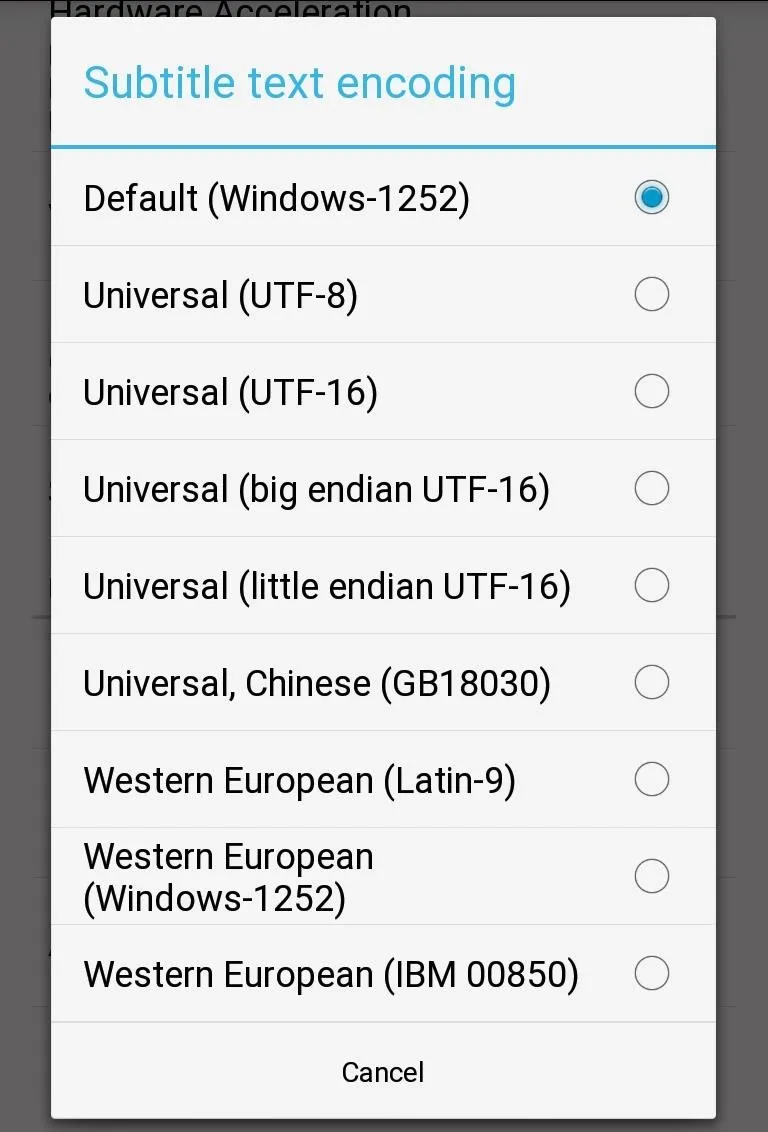Choose the Universal (UTF-8) text label

pyautogui.click(x=220, y=296)
